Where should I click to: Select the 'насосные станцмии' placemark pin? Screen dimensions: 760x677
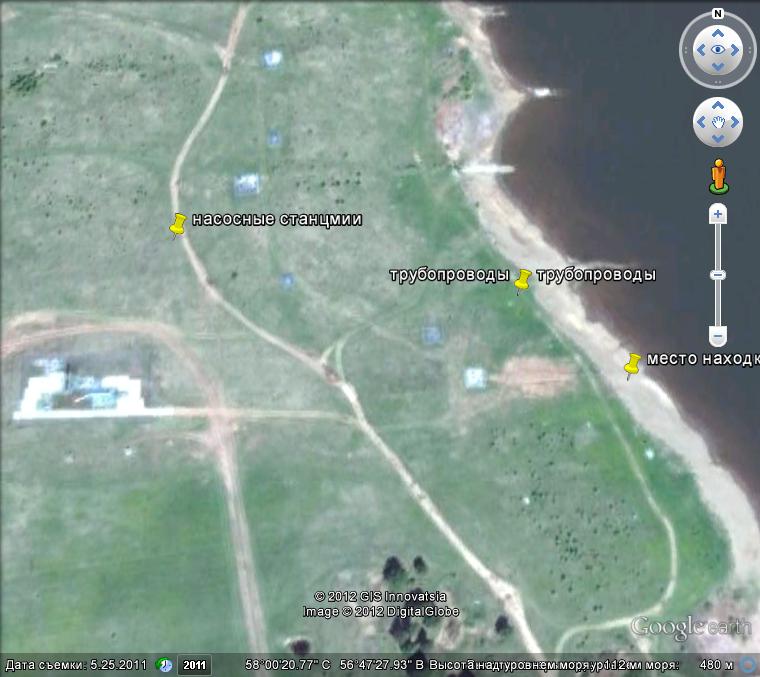[x=178, y=225]
